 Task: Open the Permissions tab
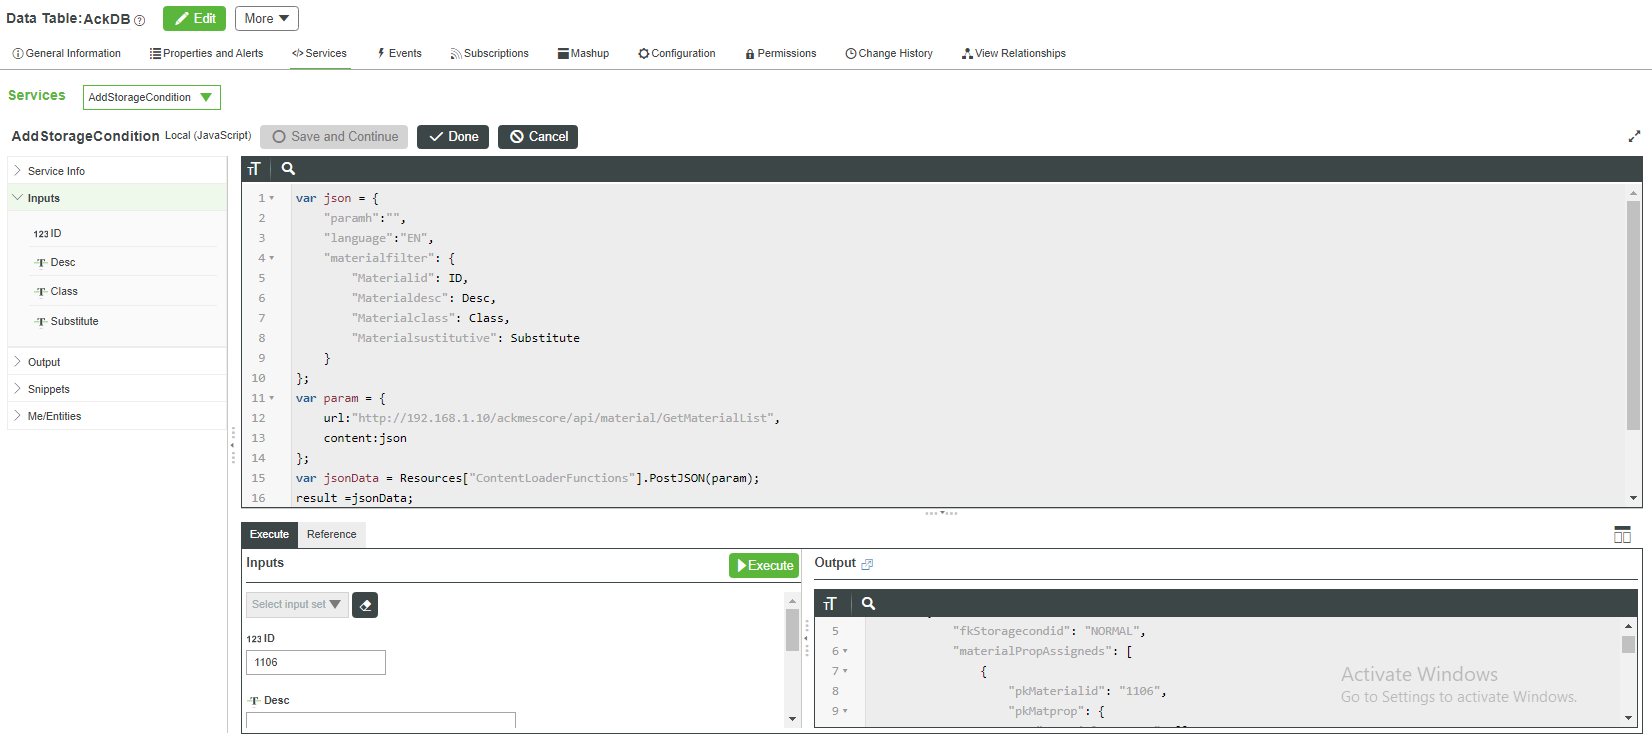click(x=780, y=54)
